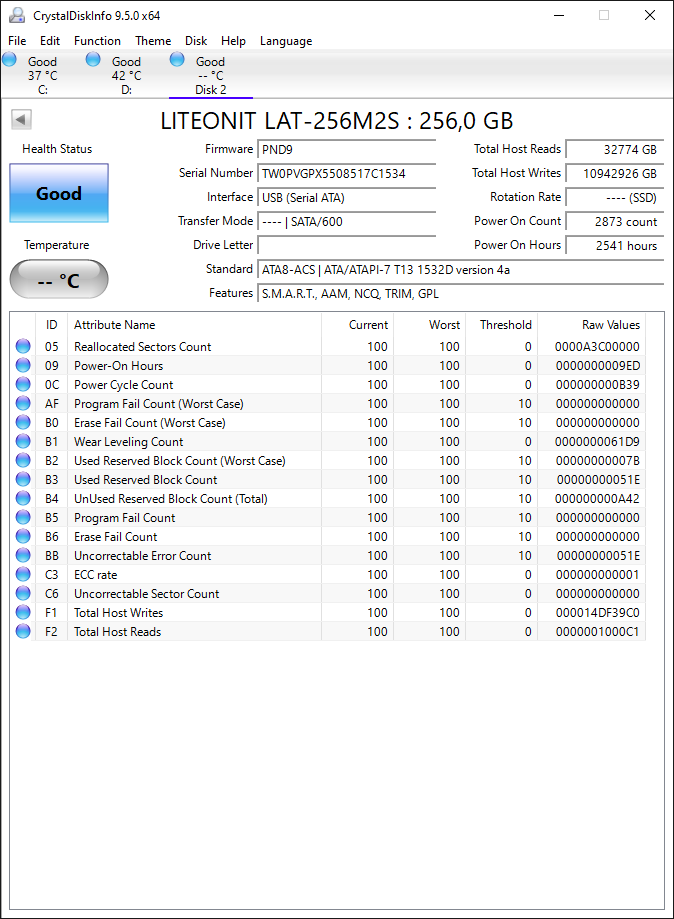Click the ECC rate status icon

(23, 574)
